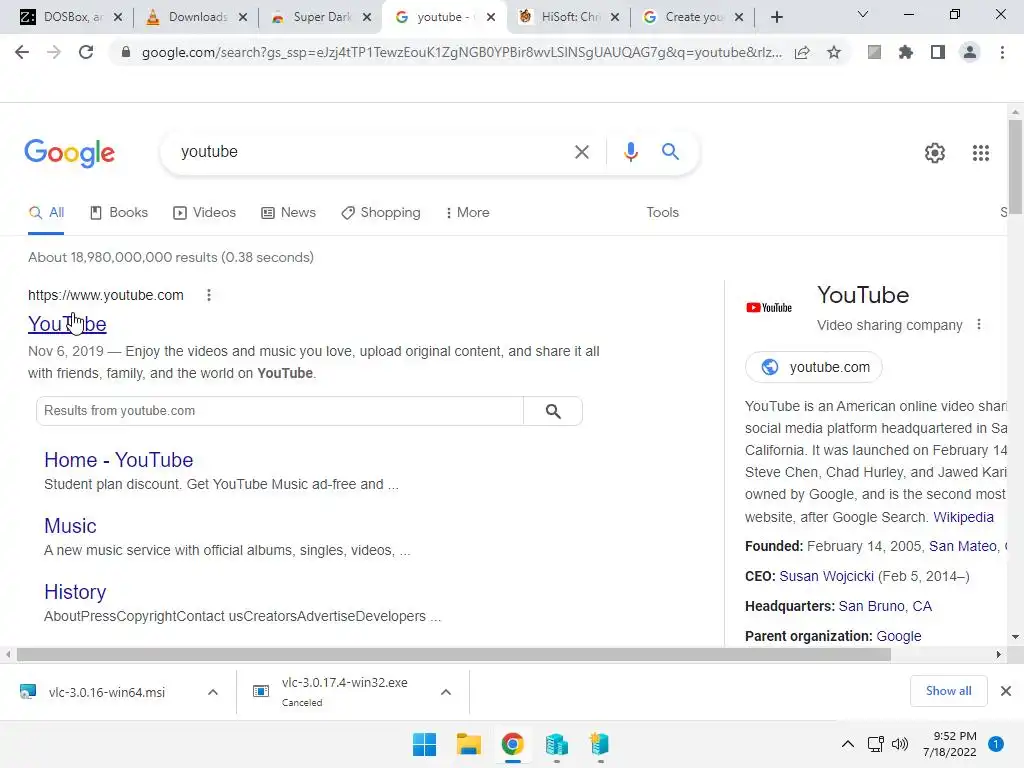Image resolution: width=1024 pixels, height=768 pixels.
Task: Go back using the browser back arrow
Action: point(22,52)
